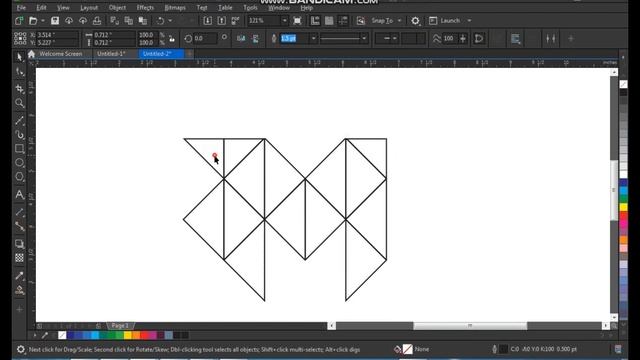Select the Shape edit tool
The height and width of the screenshot is (360, 640).
pos(19,72)
